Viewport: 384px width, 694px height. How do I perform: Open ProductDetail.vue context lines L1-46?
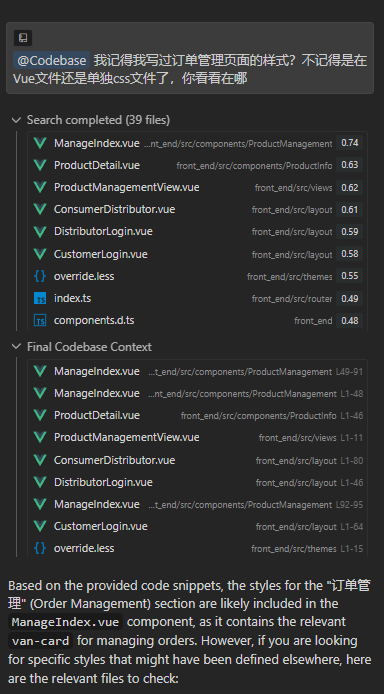pyautogui.click(x=197, y=415)
